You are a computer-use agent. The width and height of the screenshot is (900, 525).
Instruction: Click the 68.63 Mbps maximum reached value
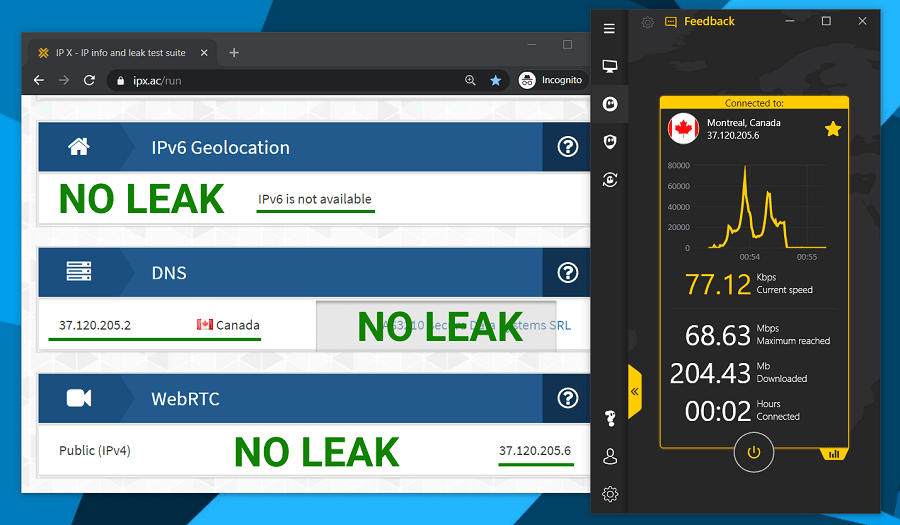coord(717,335)
